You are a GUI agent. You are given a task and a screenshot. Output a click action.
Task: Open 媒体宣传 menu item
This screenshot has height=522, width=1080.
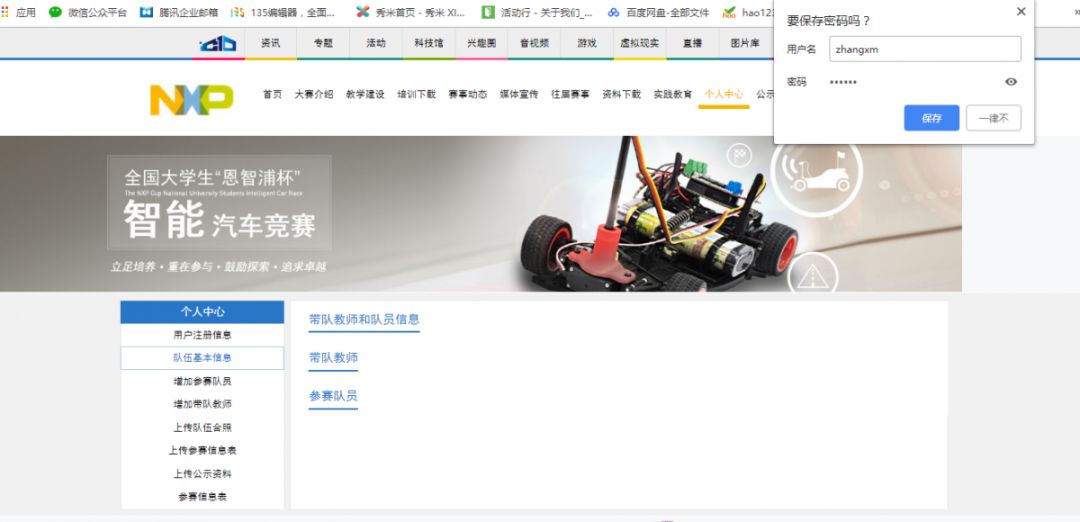[x=519, y=95]
